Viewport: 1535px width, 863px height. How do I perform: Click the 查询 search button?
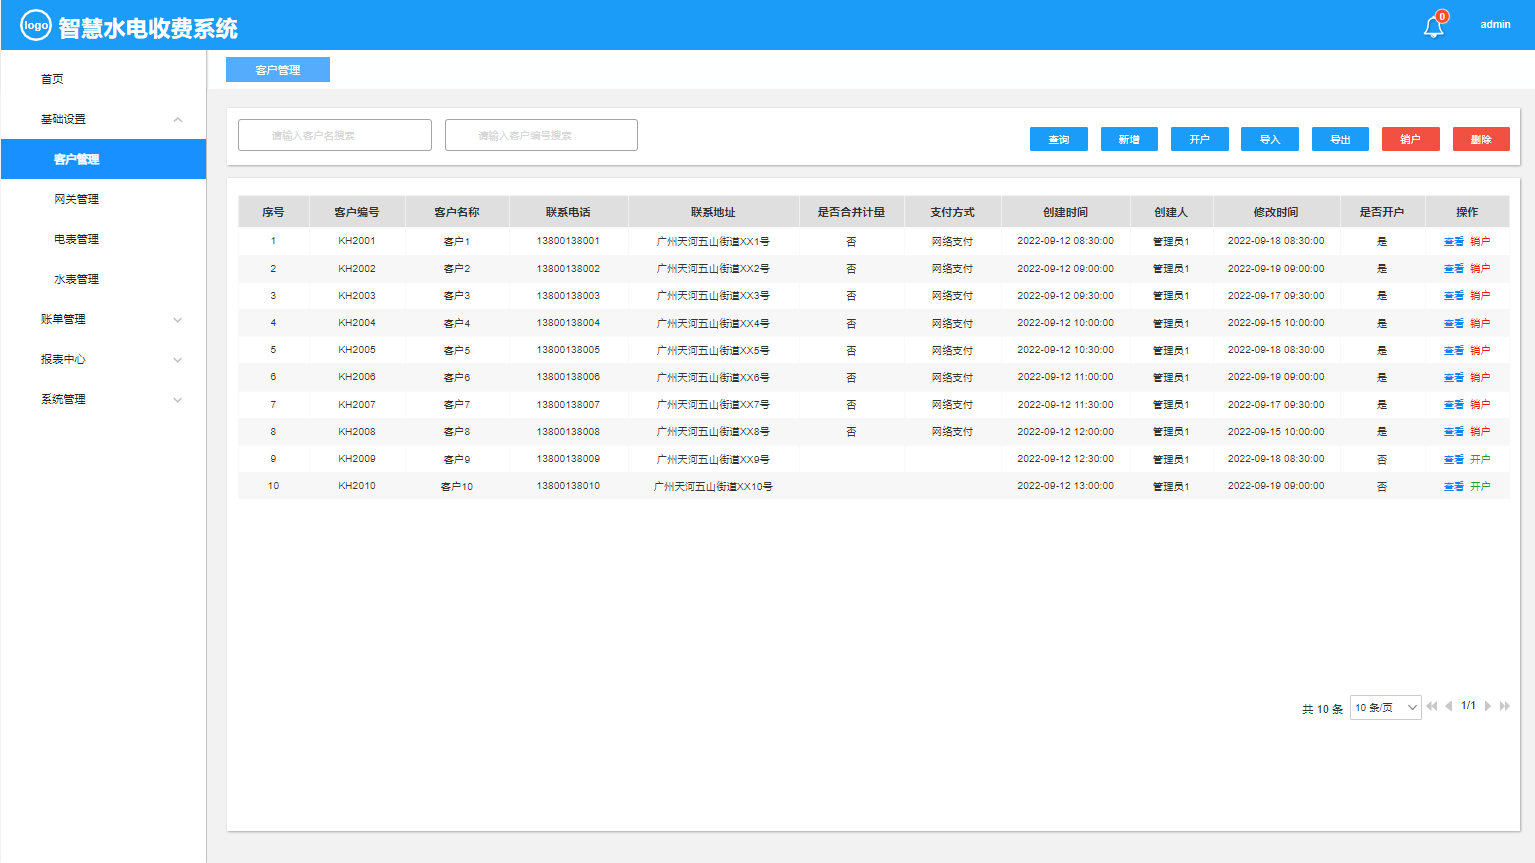click(x=1058, y=139)
